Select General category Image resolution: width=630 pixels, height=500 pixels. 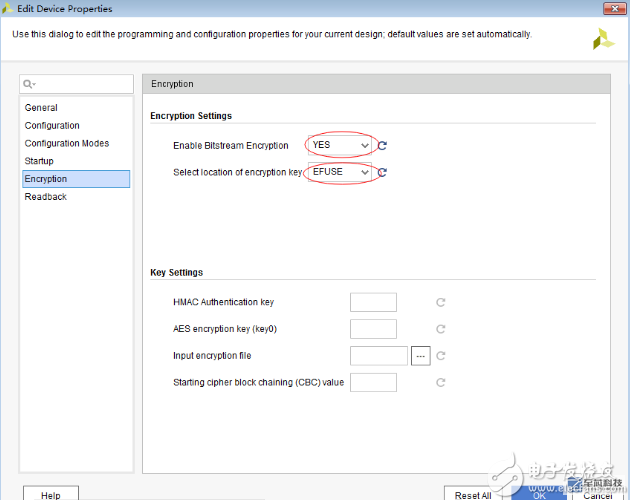pyautogui.click(x=41, y=108)
